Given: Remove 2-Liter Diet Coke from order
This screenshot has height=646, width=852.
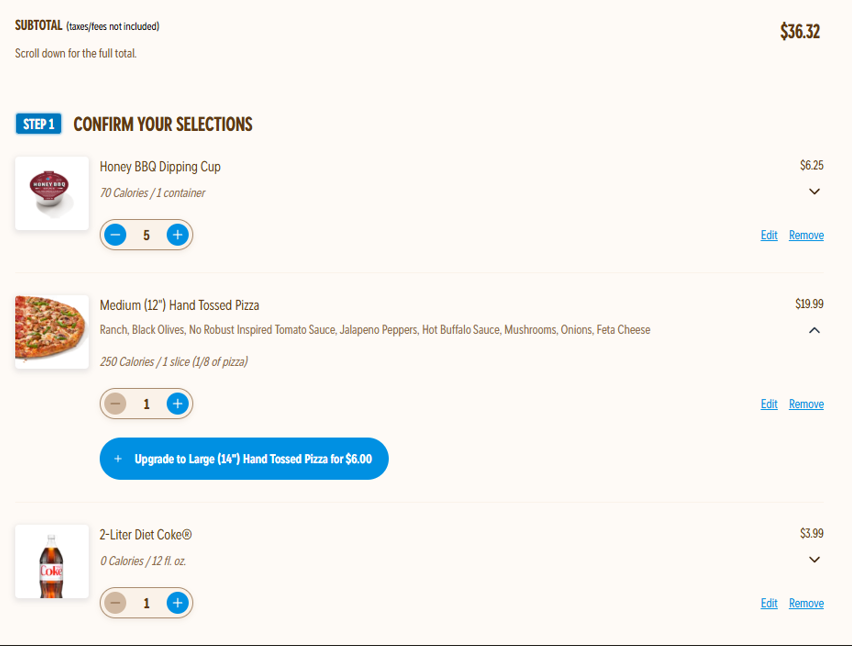Looking at the screenshot, I should point(806,603).
